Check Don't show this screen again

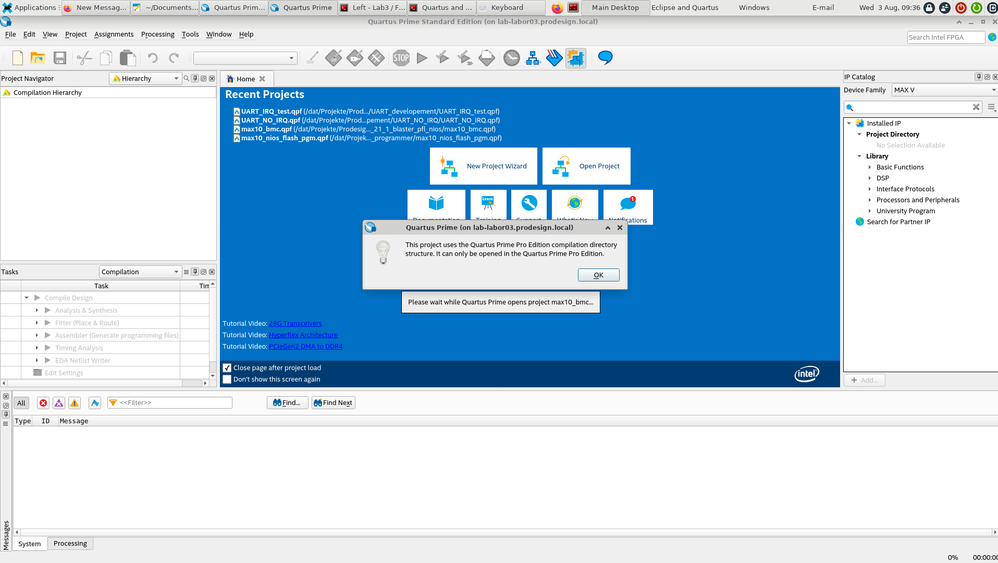point(227,379)
